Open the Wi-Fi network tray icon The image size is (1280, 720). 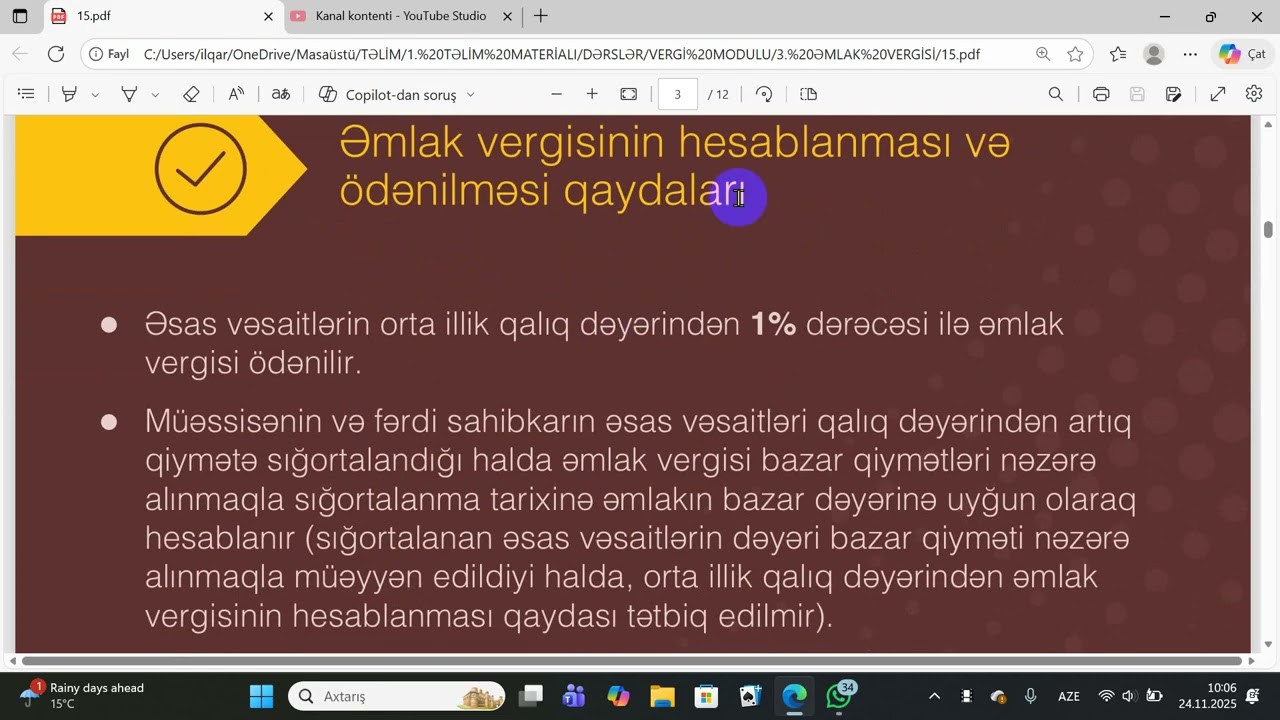[1106, 696]
